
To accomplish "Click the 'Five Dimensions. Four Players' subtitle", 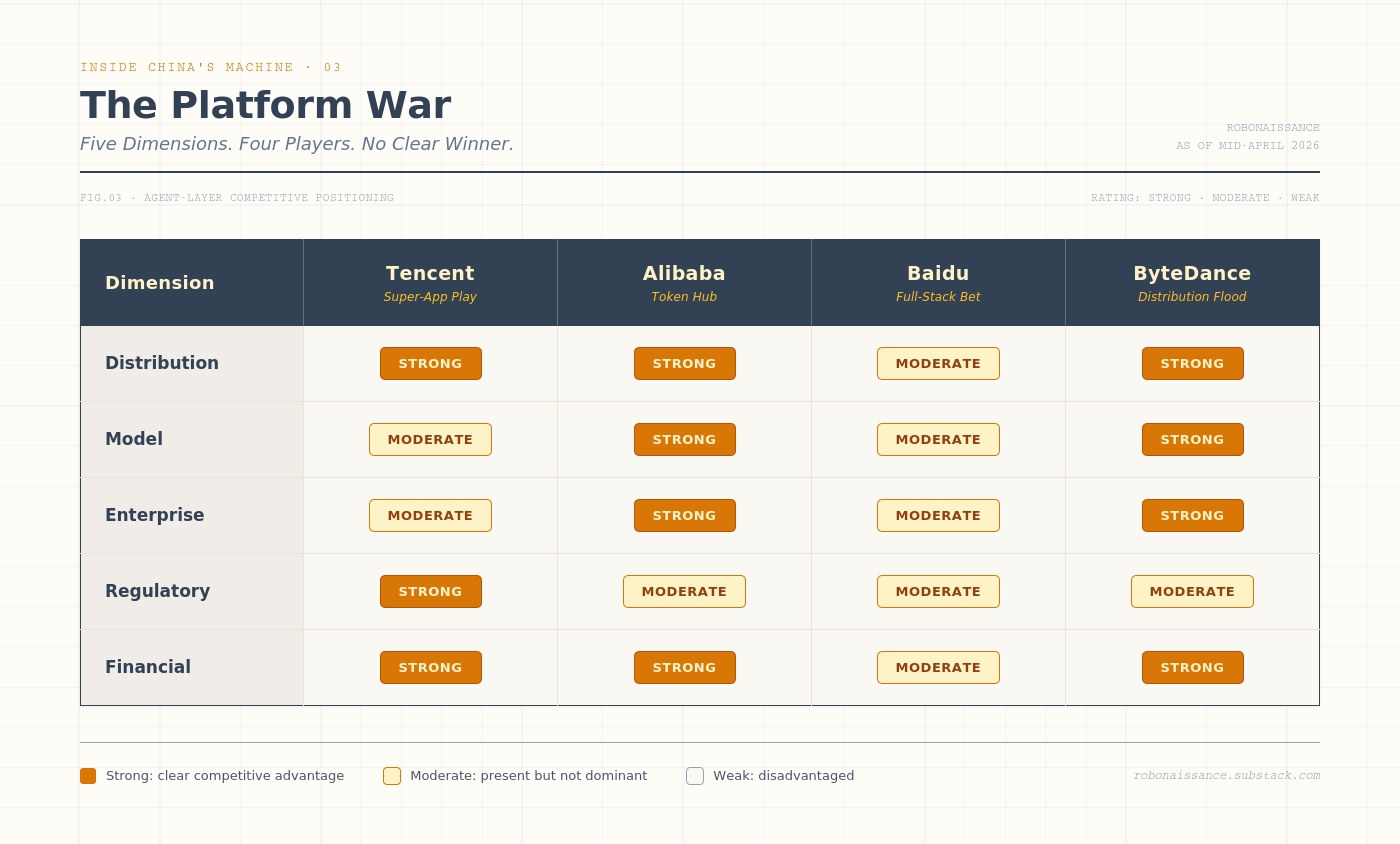I will point(297,144).
